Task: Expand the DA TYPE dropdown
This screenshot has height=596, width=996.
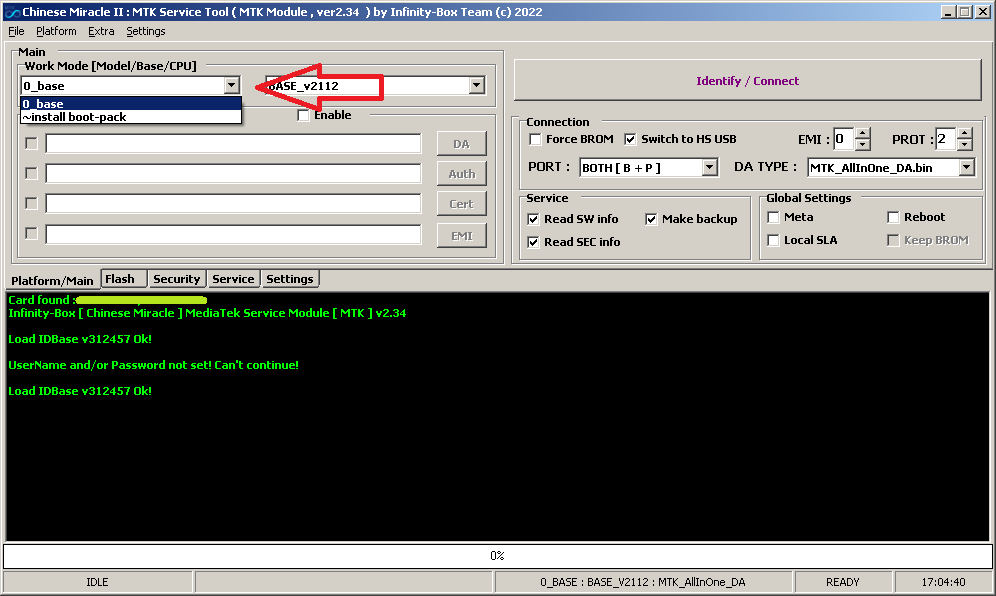Action: click(966, 168)
